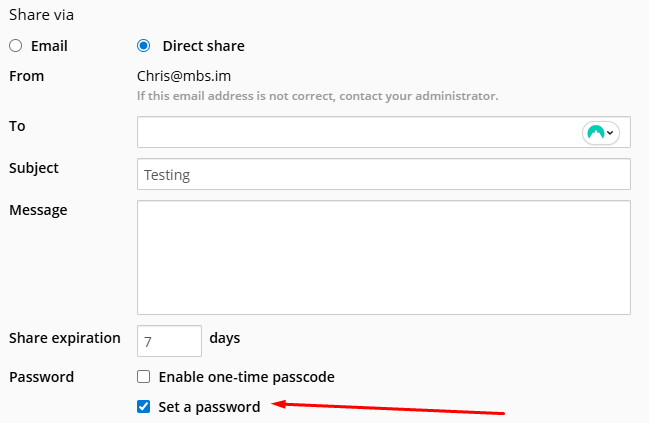Viewport: 649px width, 423px height.
Task: Click the "Set a password" label text
Action: pos(209,407)
